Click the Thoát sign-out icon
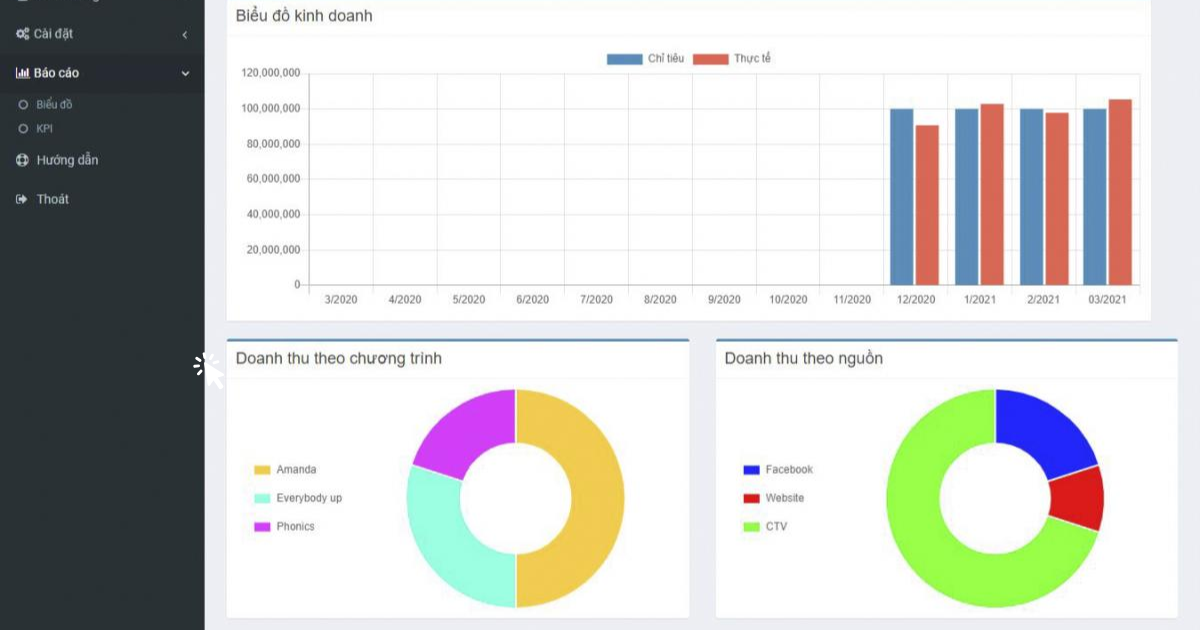 point(22,199)
